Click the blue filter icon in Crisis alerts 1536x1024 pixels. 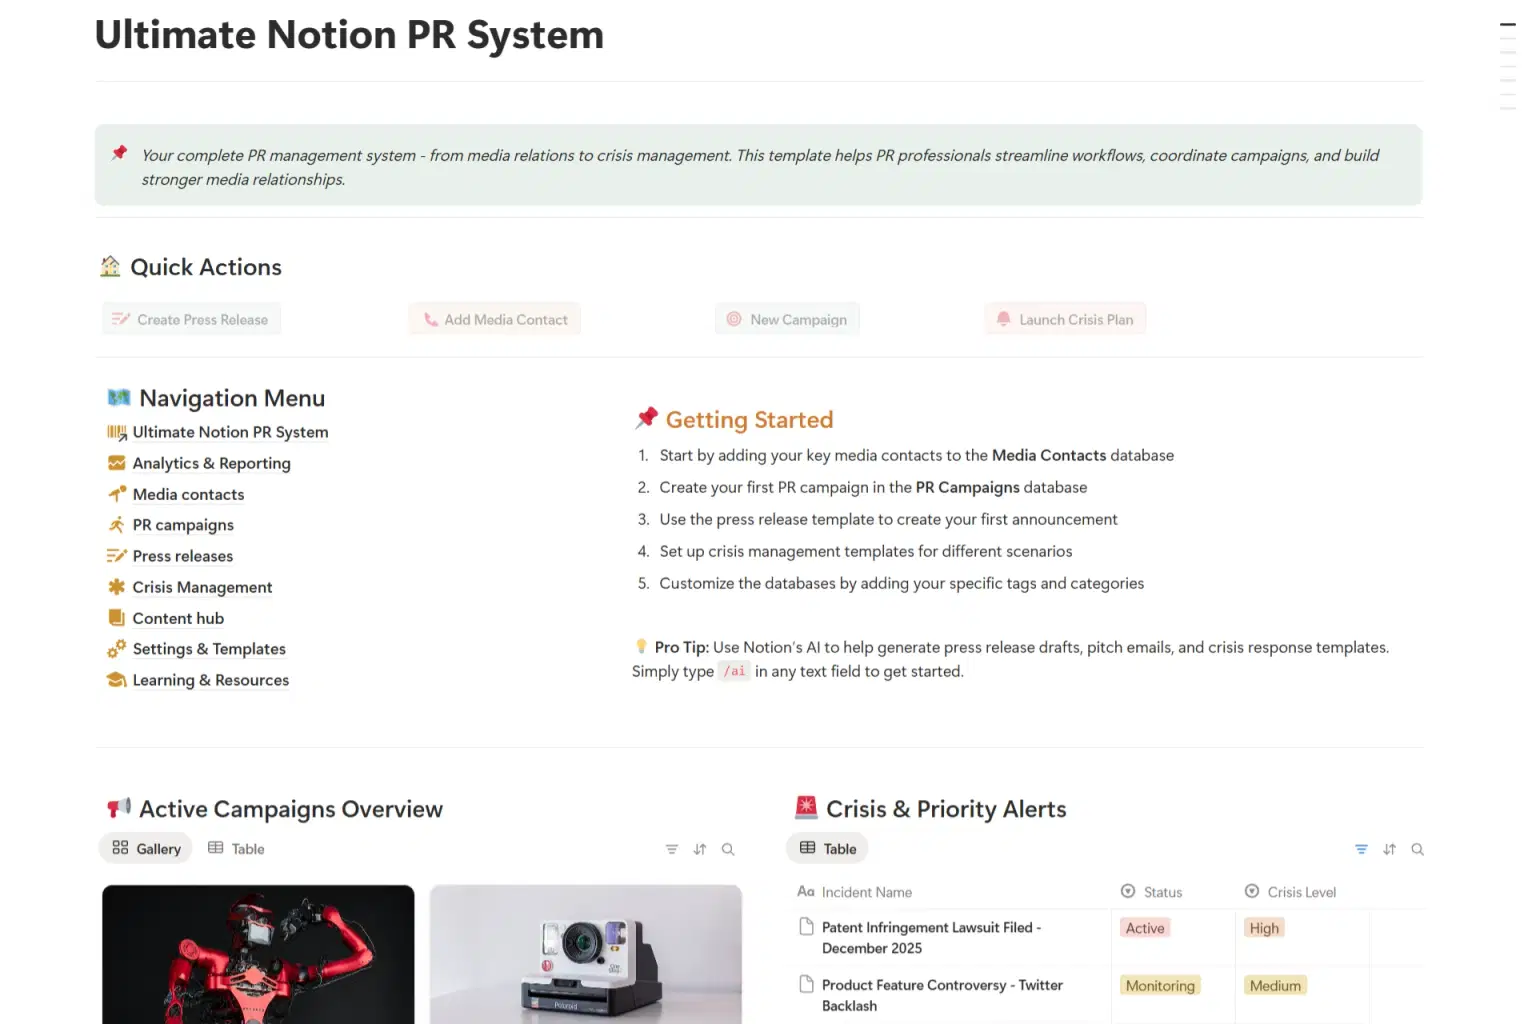pos(1361,849)
